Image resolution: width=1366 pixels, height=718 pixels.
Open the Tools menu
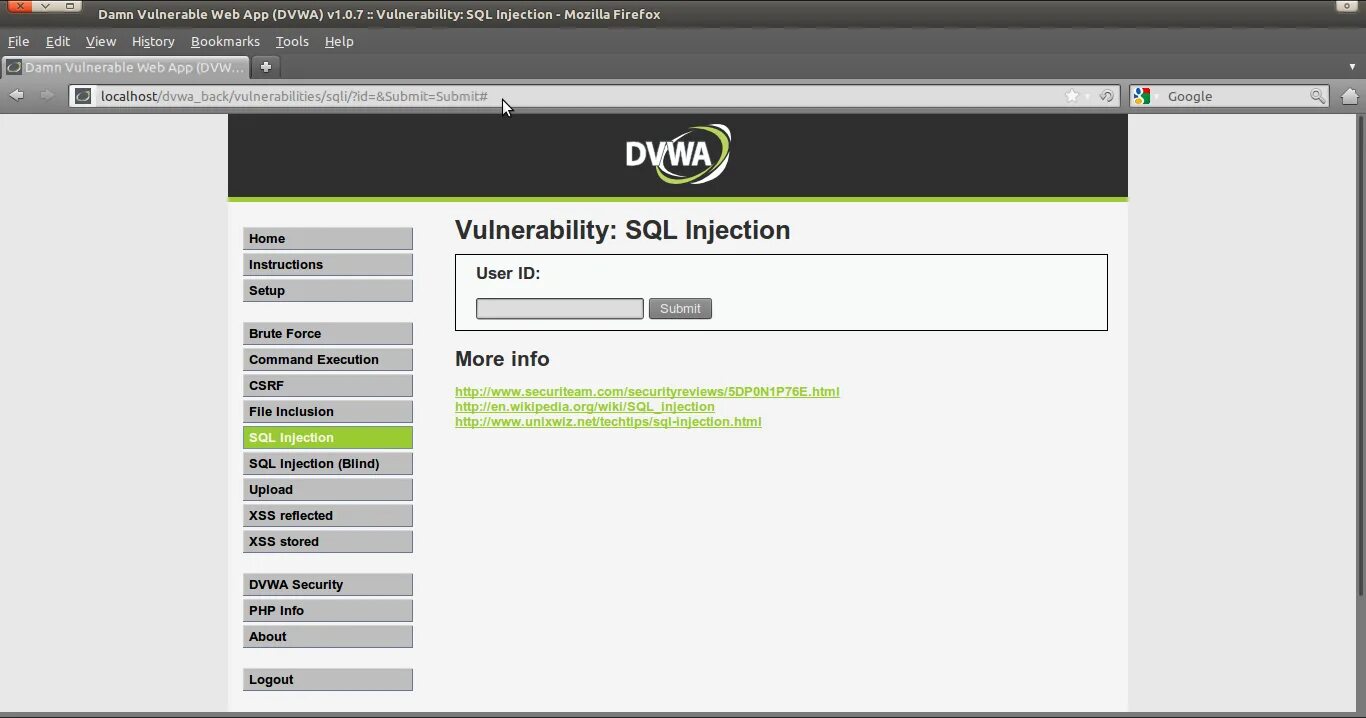(x=292, y=41)
